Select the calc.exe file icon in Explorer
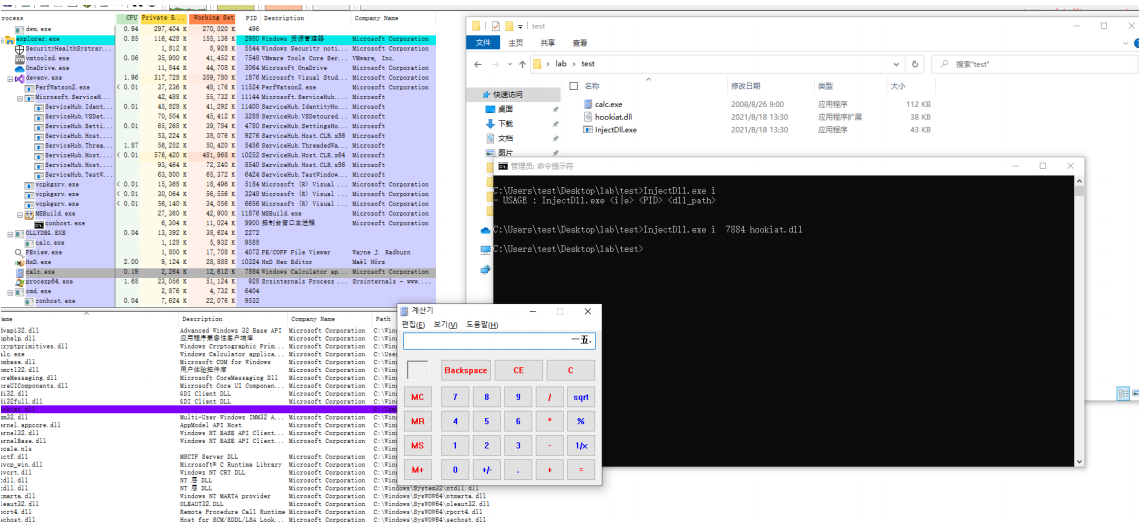The width and height of the screenshot is (1144, 525). pos(588,104)
